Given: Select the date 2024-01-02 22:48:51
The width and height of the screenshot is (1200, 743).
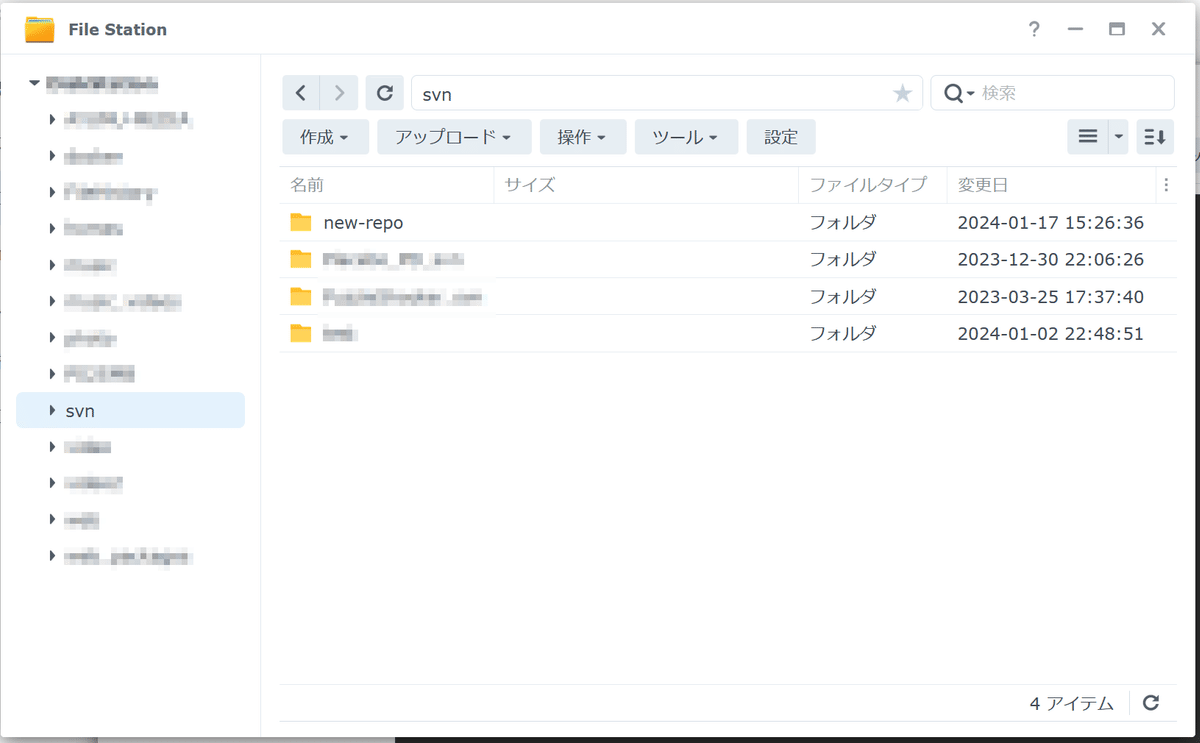Looking at the screenshot, I should point(1050,334).
